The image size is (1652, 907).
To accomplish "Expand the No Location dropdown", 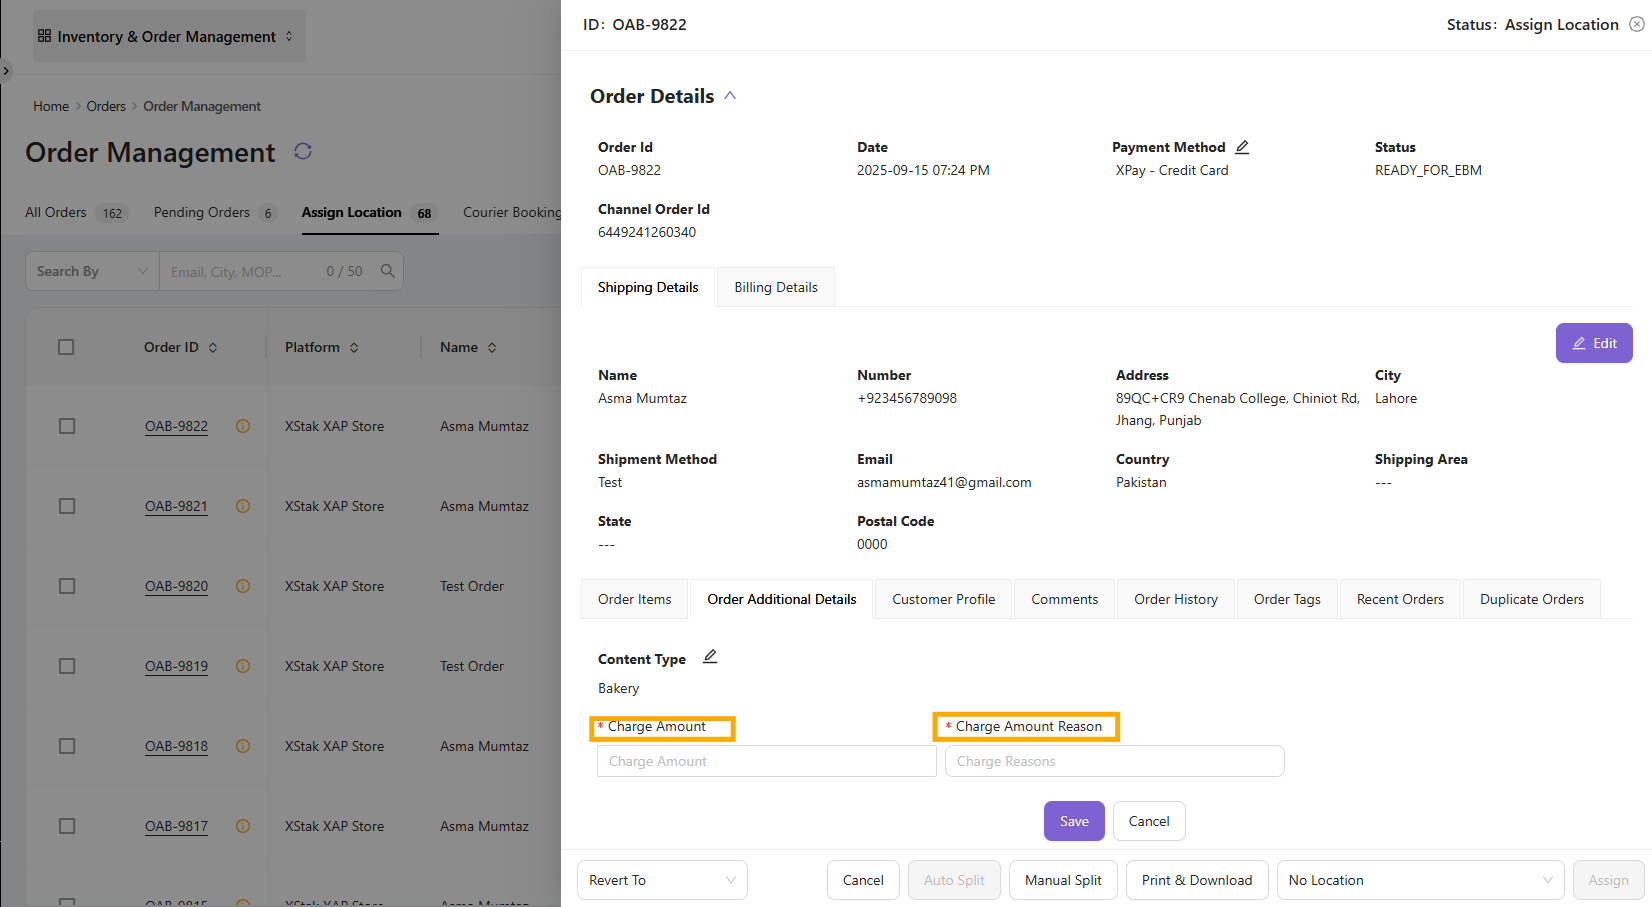I will click(x=1420, y=880).
